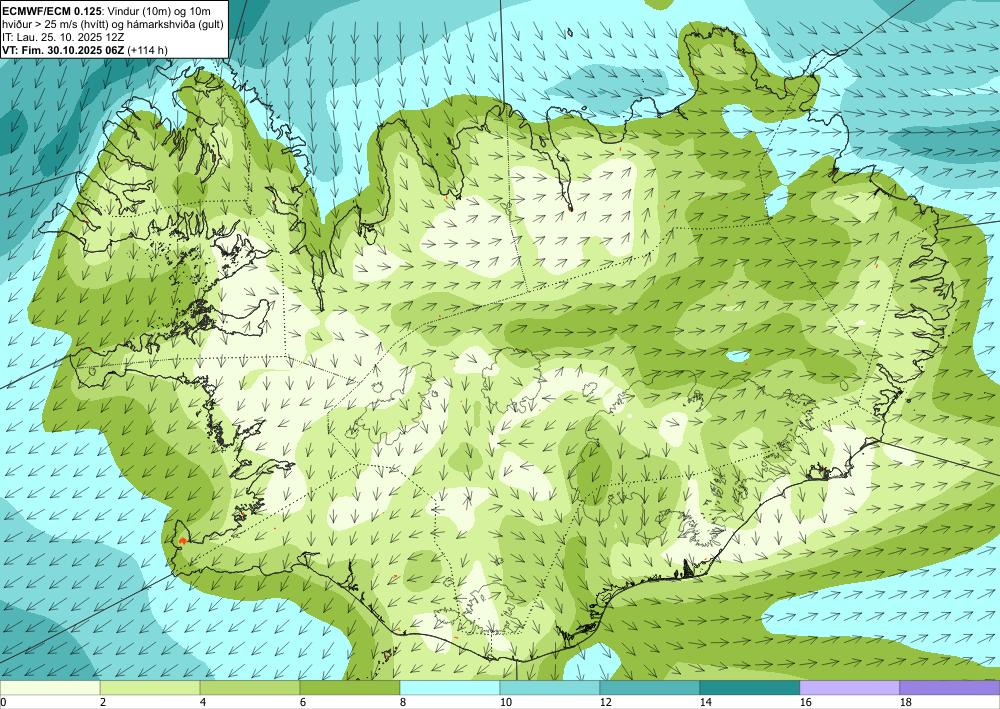Viewport: 1000px width, 709px height.
Task: Click the legend scale label "12"
Action: click(605, 702)
